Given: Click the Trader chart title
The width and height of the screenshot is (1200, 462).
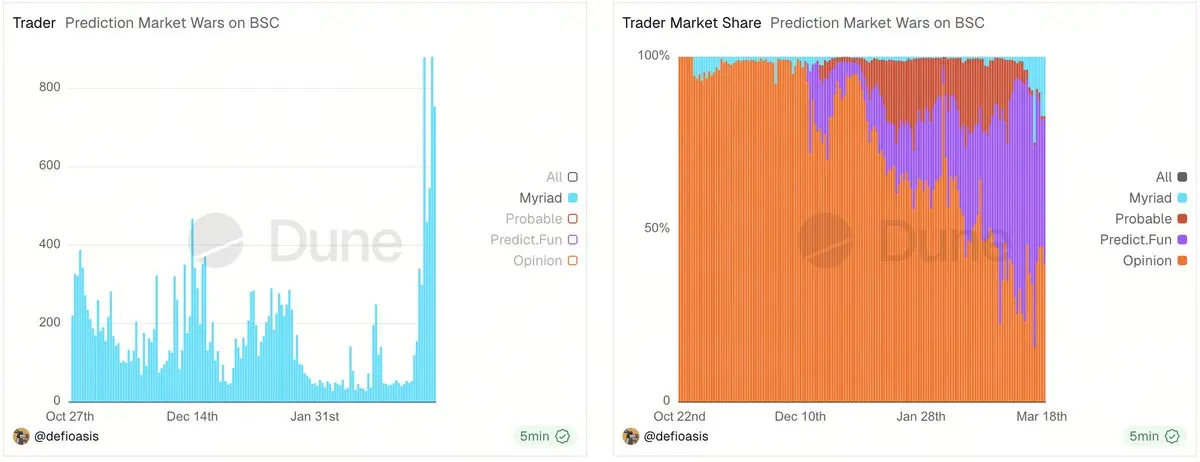Looking at the screenshot, I should (x=34, y=22).
